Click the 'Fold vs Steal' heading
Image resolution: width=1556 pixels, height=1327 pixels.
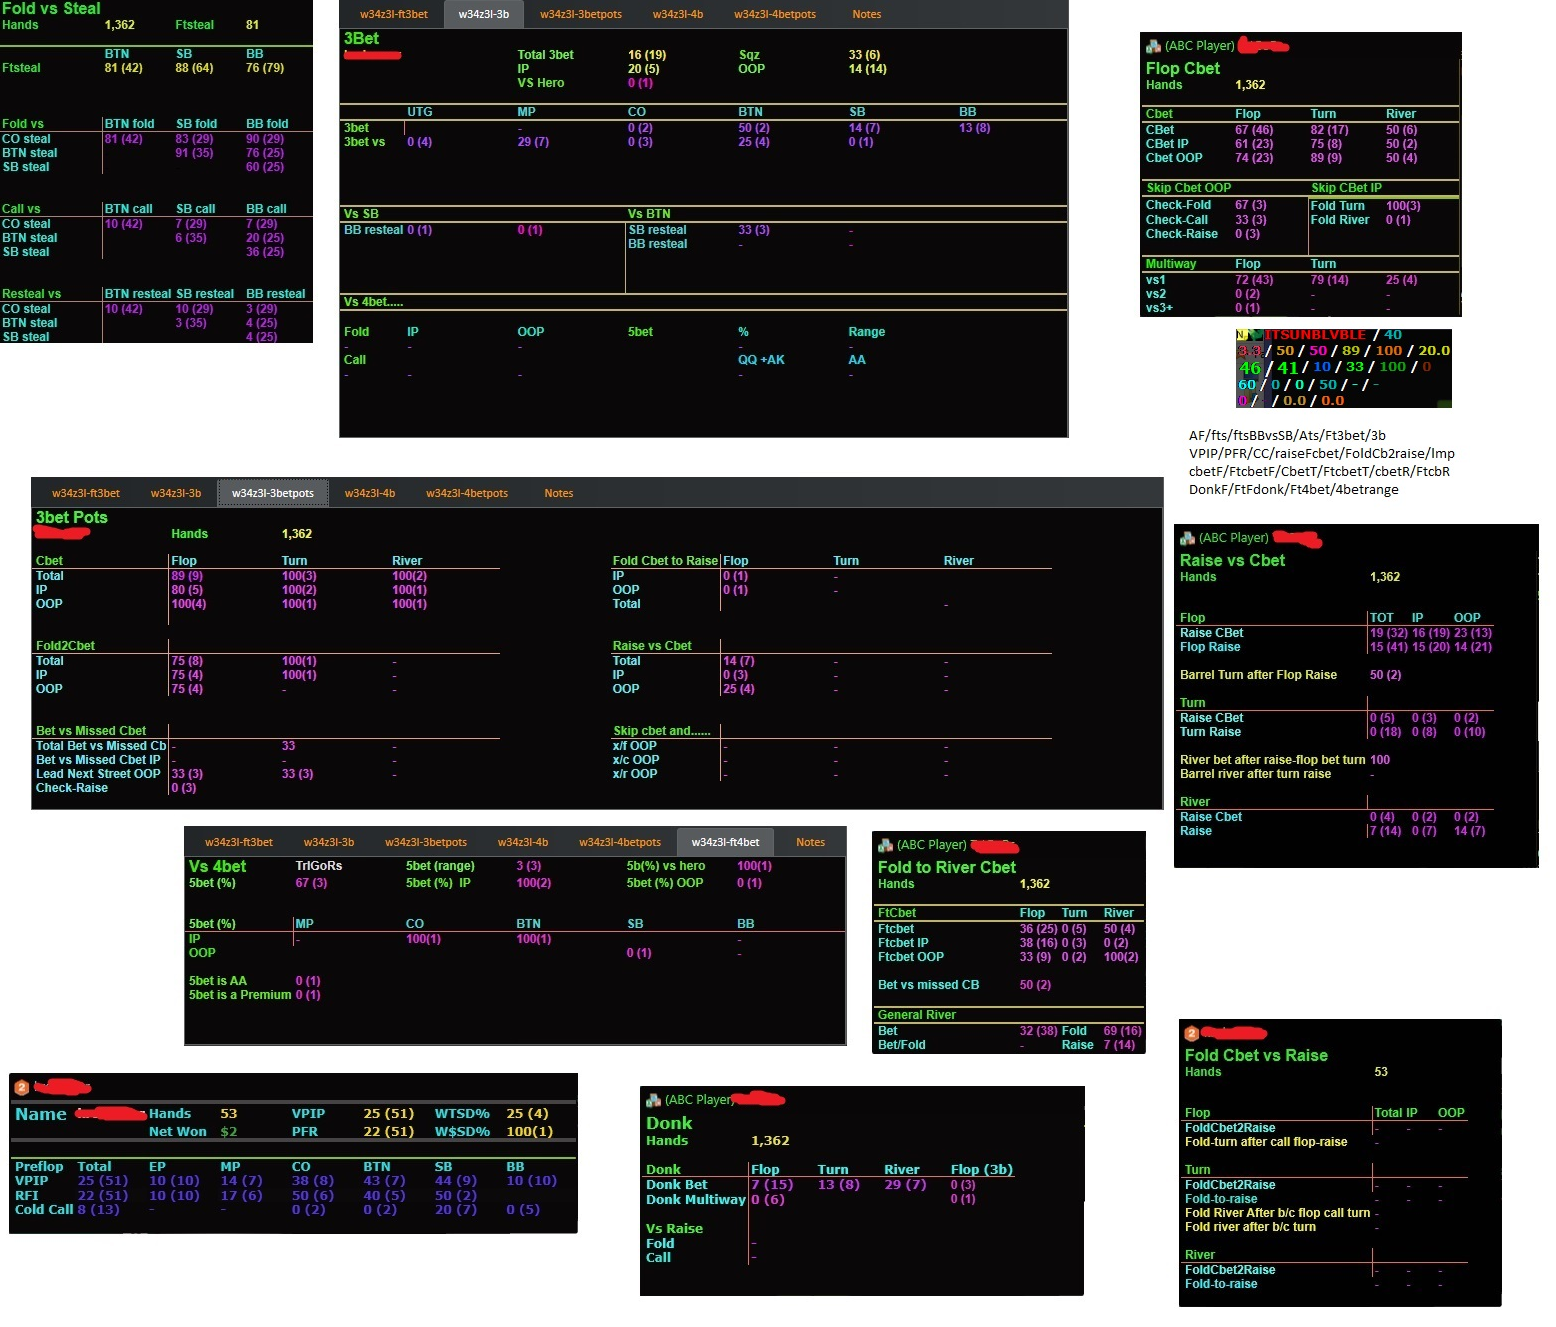[x=51, y=9]
